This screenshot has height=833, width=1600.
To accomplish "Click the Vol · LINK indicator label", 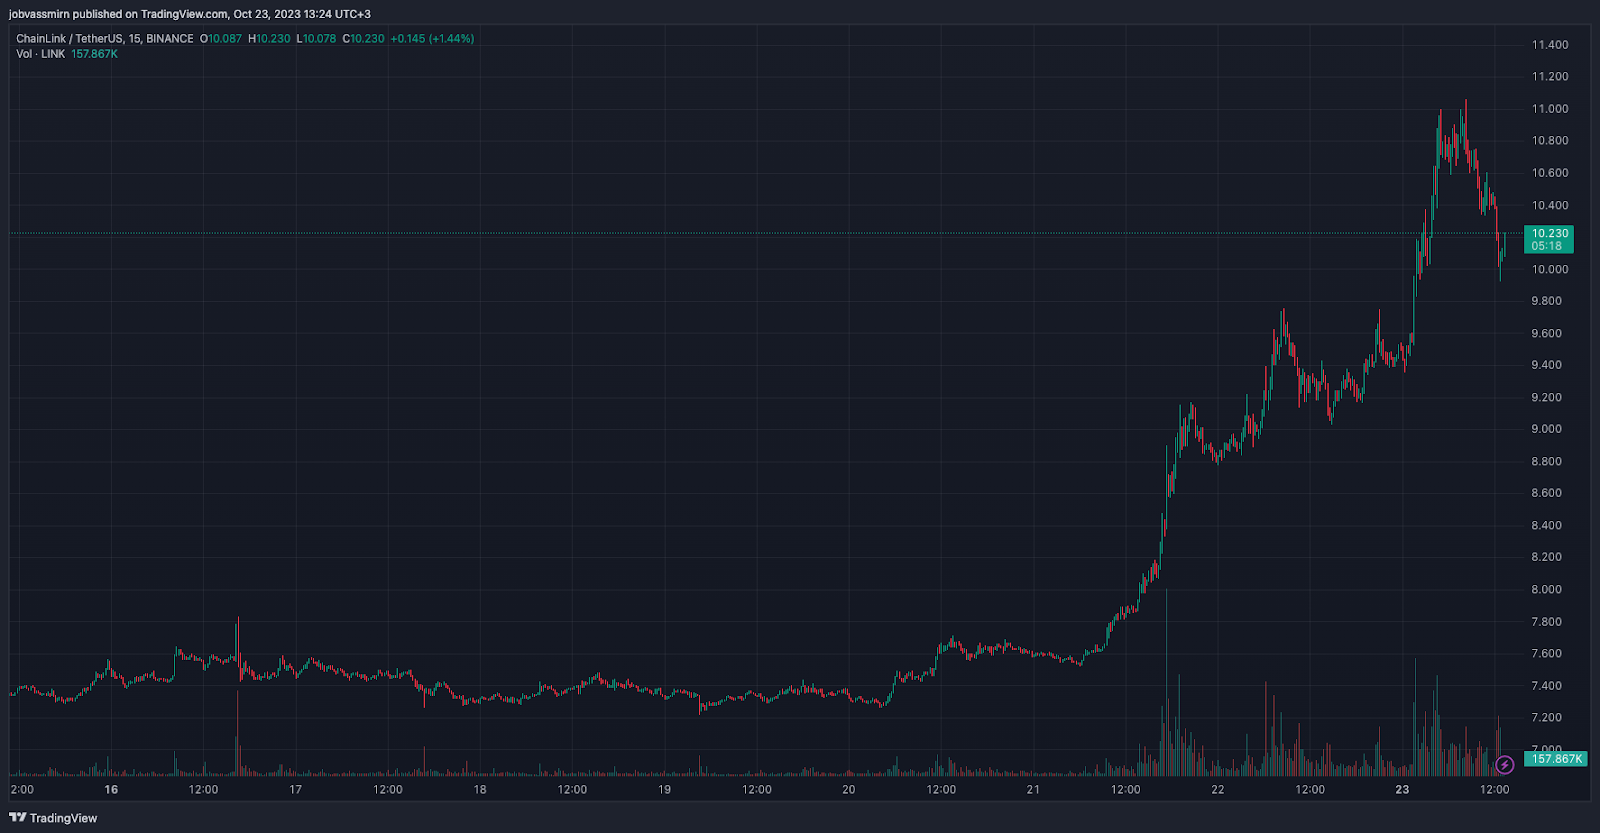I will tap(40, 54).
